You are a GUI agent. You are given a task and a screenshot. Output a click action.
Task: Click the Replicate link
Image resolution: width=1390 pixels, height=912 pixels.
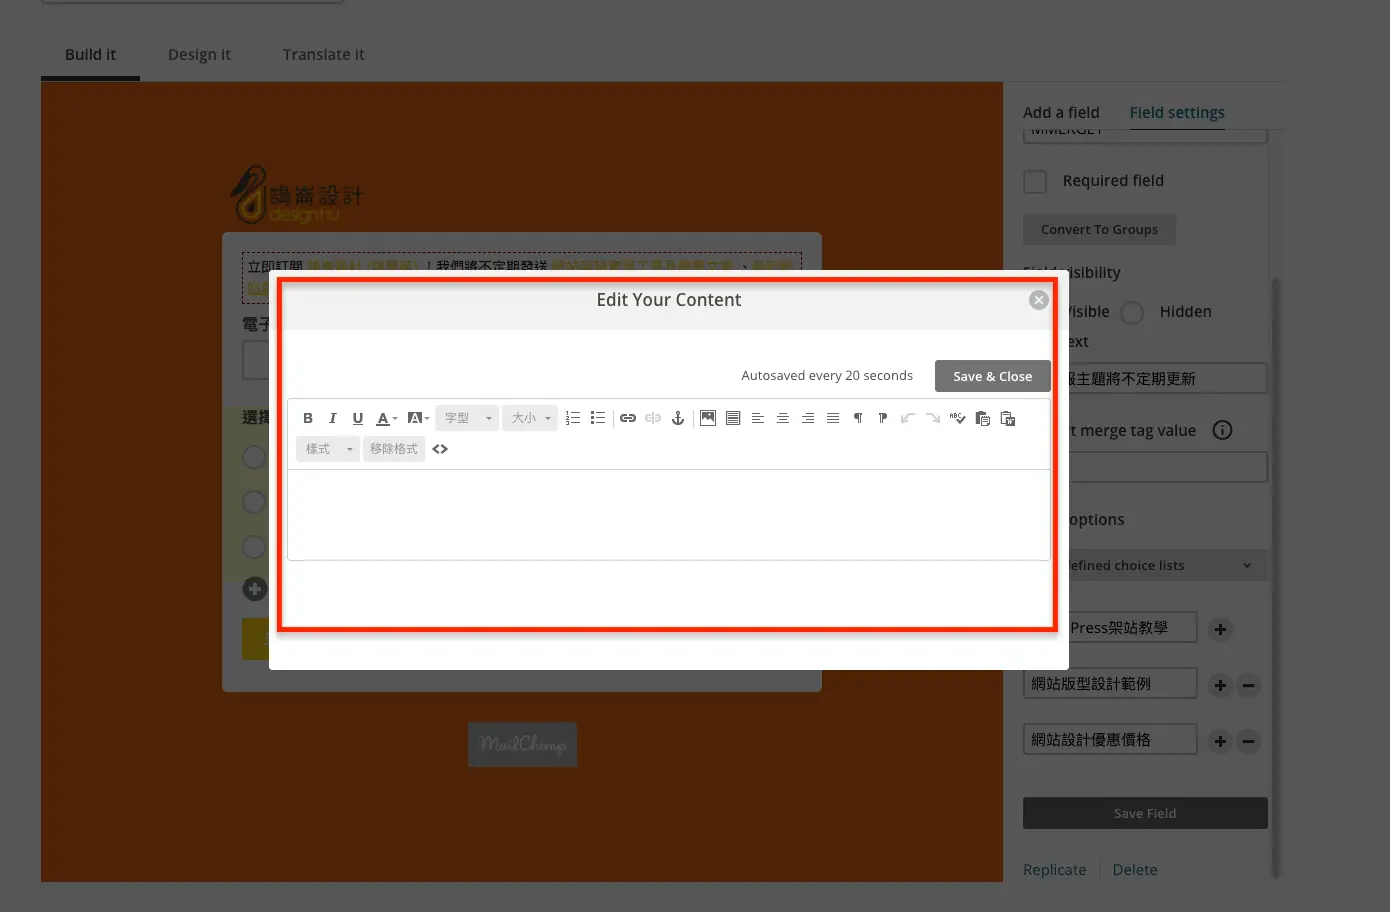point(1054,870)
